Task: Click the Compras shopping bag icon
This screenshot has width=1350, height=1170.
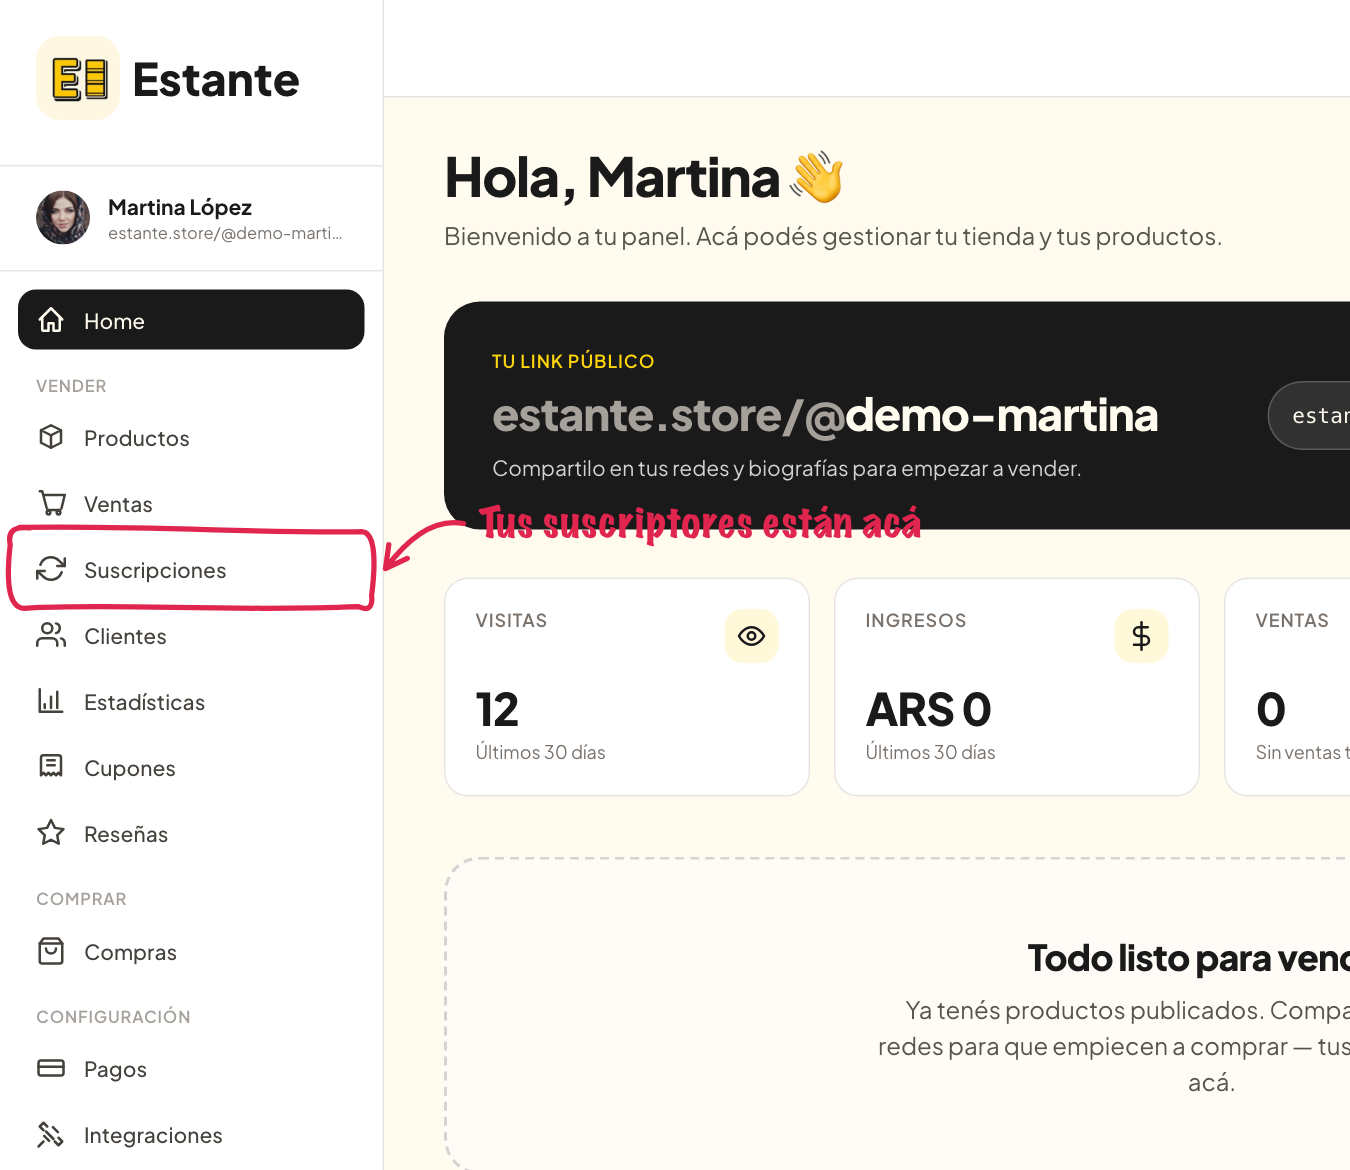Action: [x=51, y=951]
